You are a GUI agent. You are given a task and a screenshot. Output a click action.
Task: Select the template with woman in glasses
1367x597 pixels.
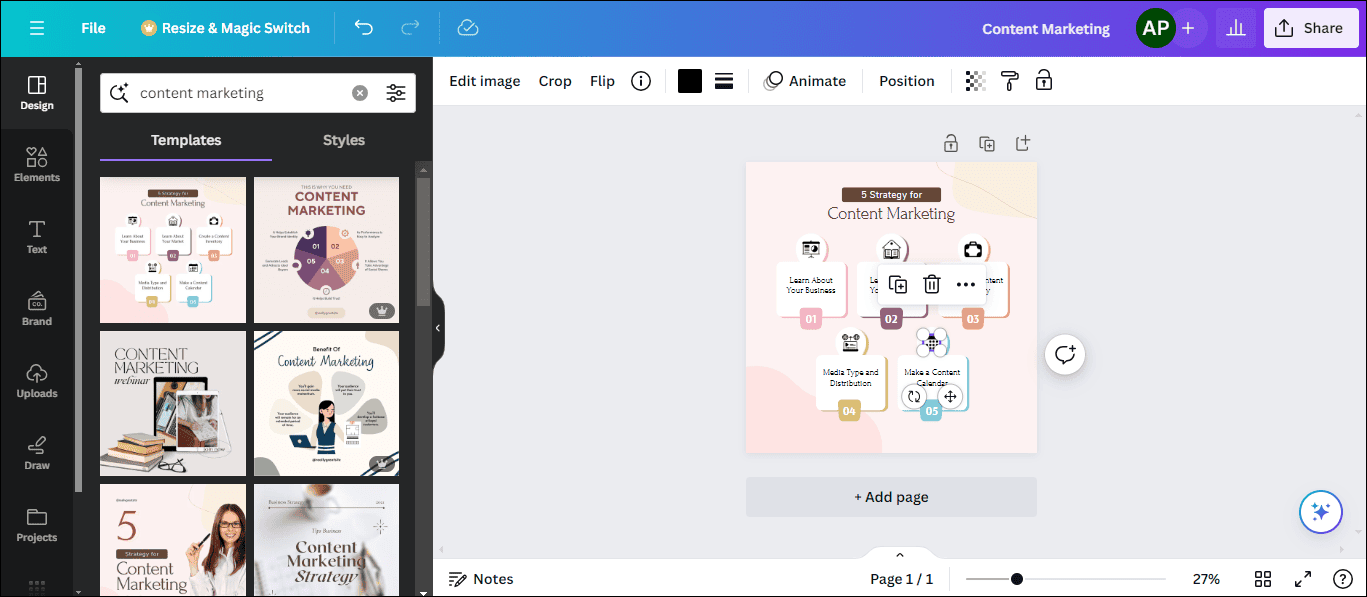pos(173,540)
